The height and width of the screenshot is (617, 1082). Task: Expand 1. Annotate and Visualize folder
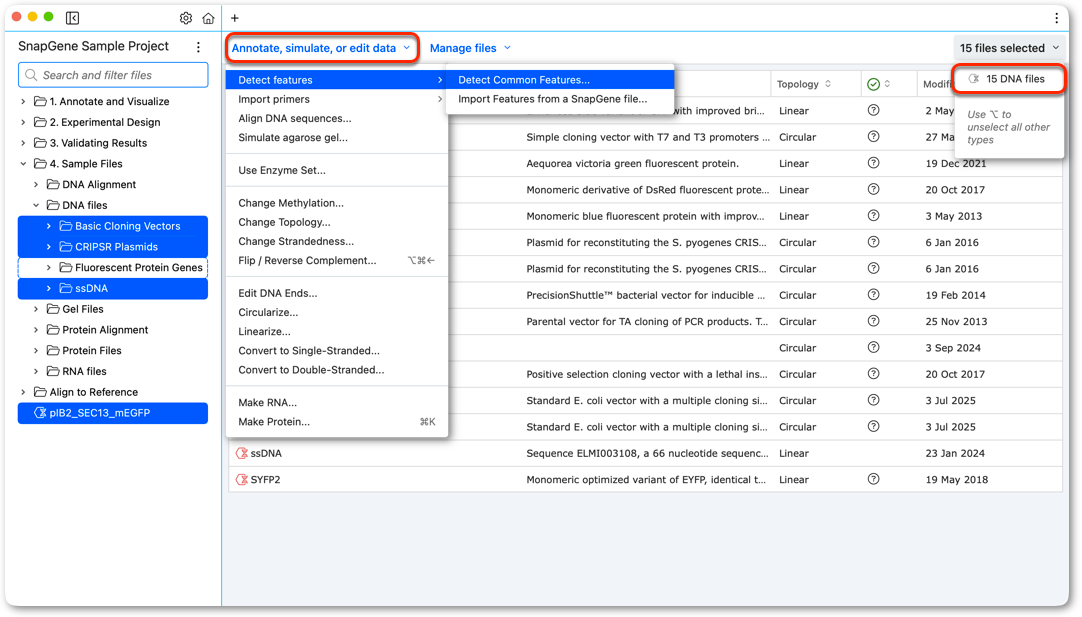(23, 101)
